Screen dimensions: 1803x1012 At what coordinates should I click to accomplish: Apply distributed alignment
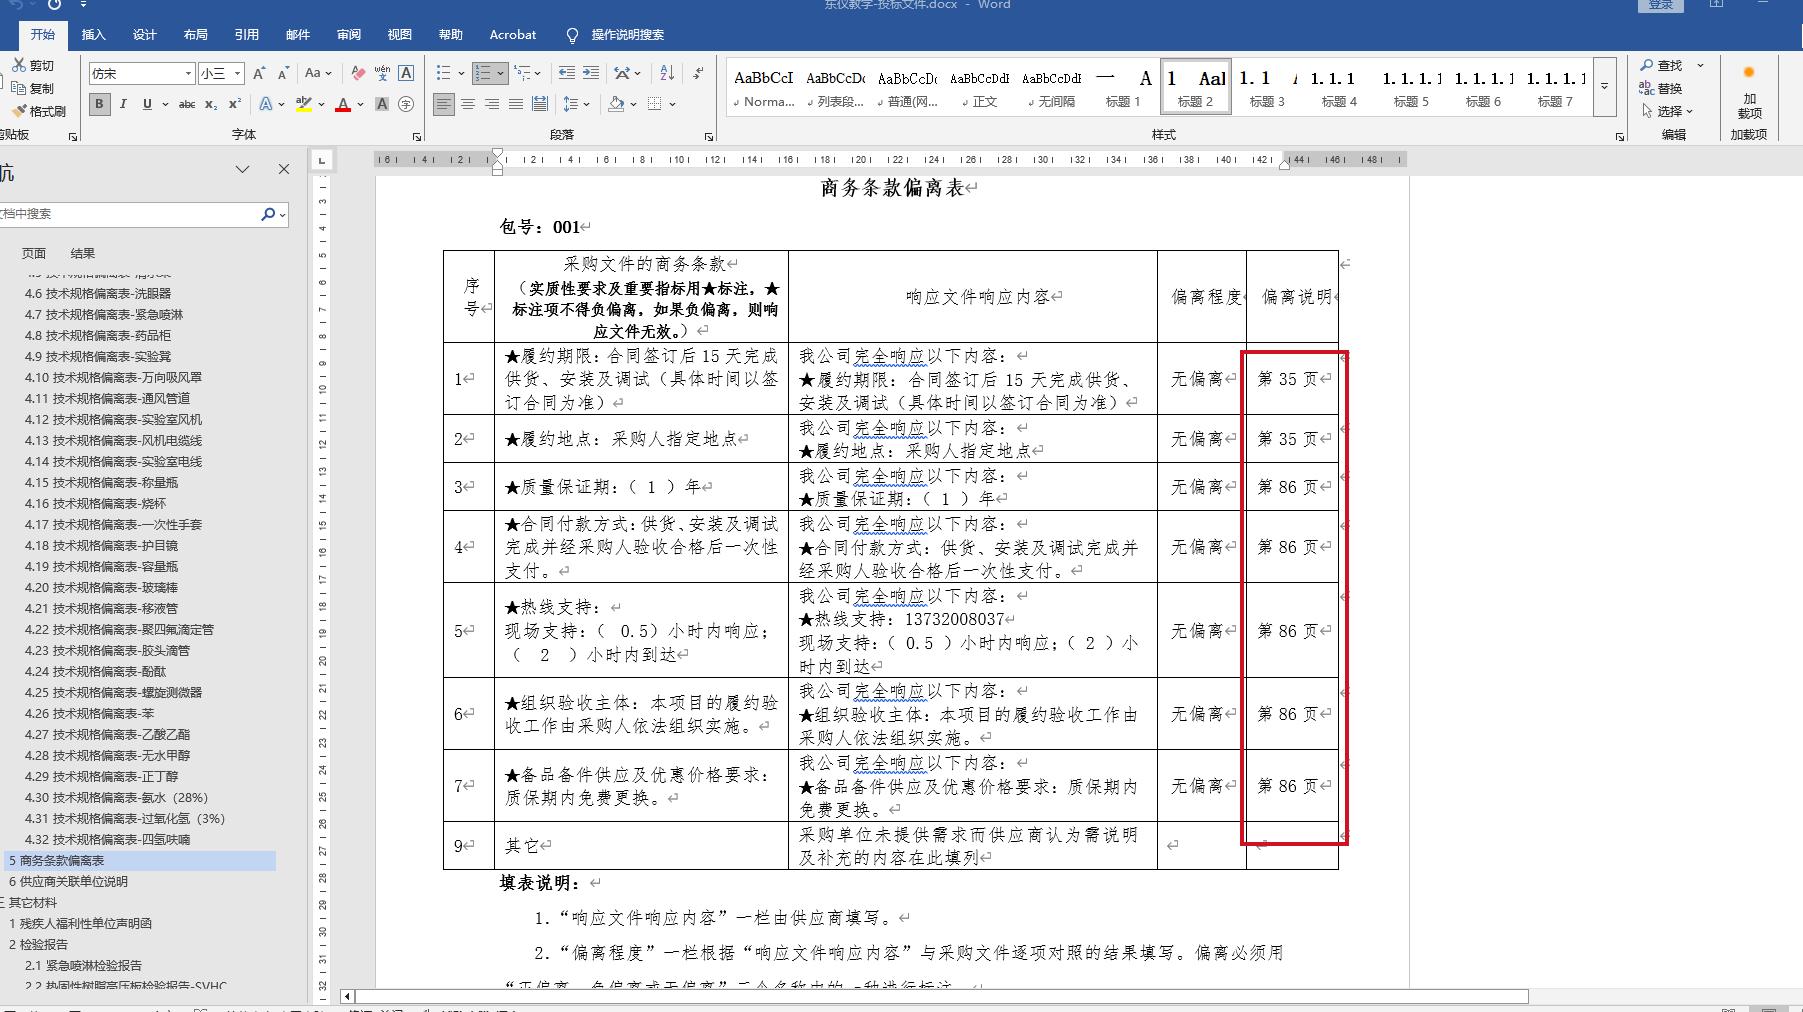540,104
